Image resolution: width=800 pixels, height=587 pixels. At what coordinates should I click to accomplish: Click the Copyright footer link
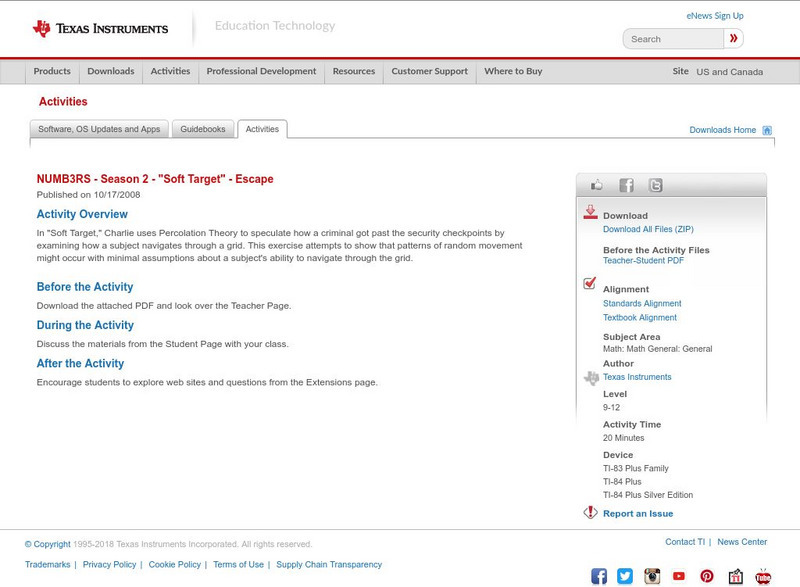(x=47, y=544)
